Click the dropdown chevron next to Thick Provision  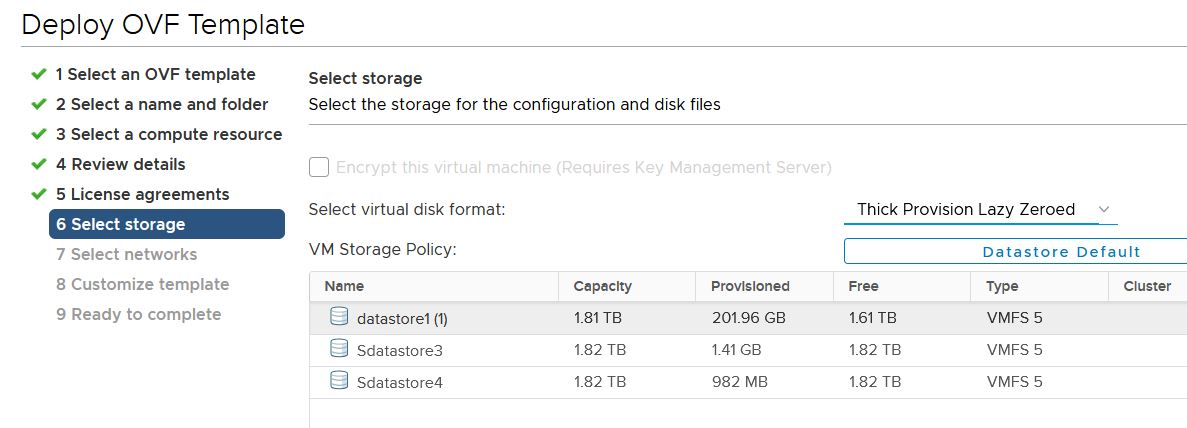tap(1104, 210)
